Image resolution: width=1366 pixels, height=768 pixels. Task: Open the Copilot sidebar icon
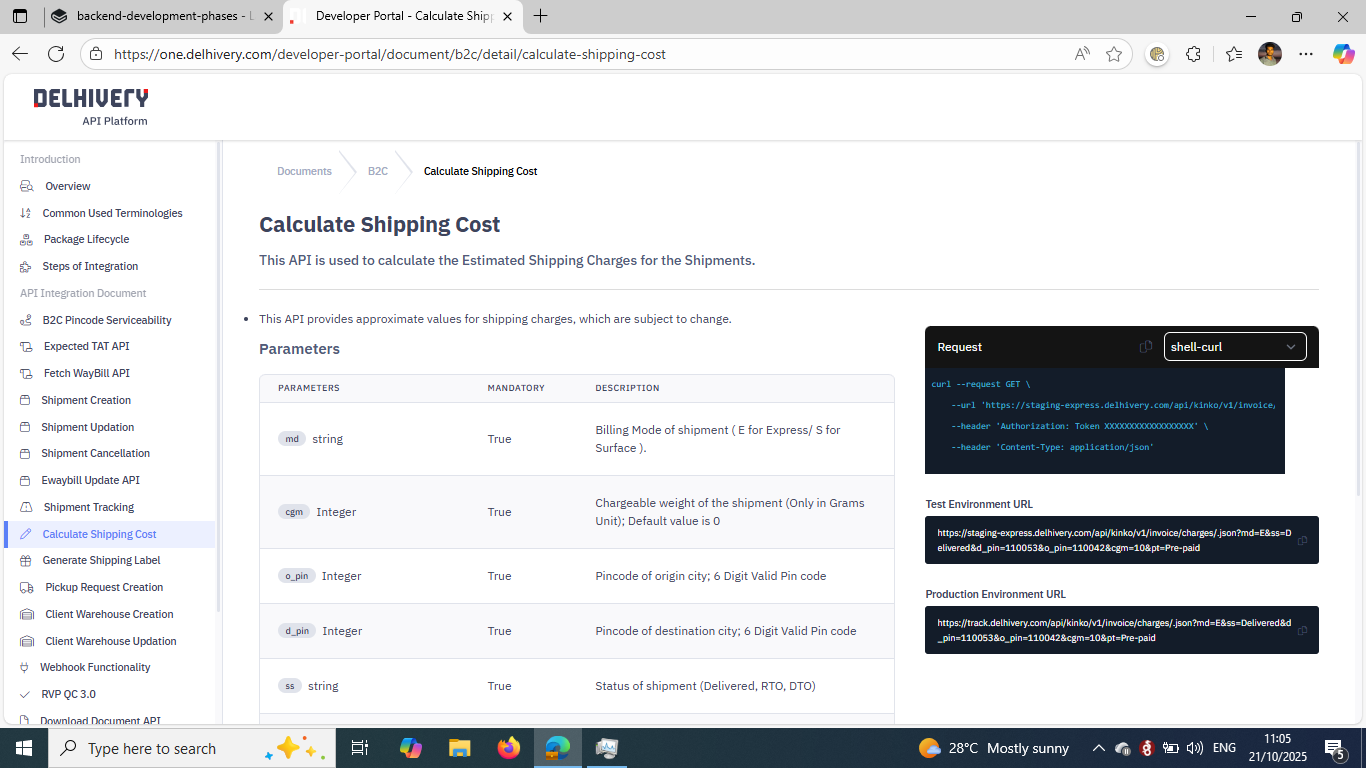tap(1343, 54)
